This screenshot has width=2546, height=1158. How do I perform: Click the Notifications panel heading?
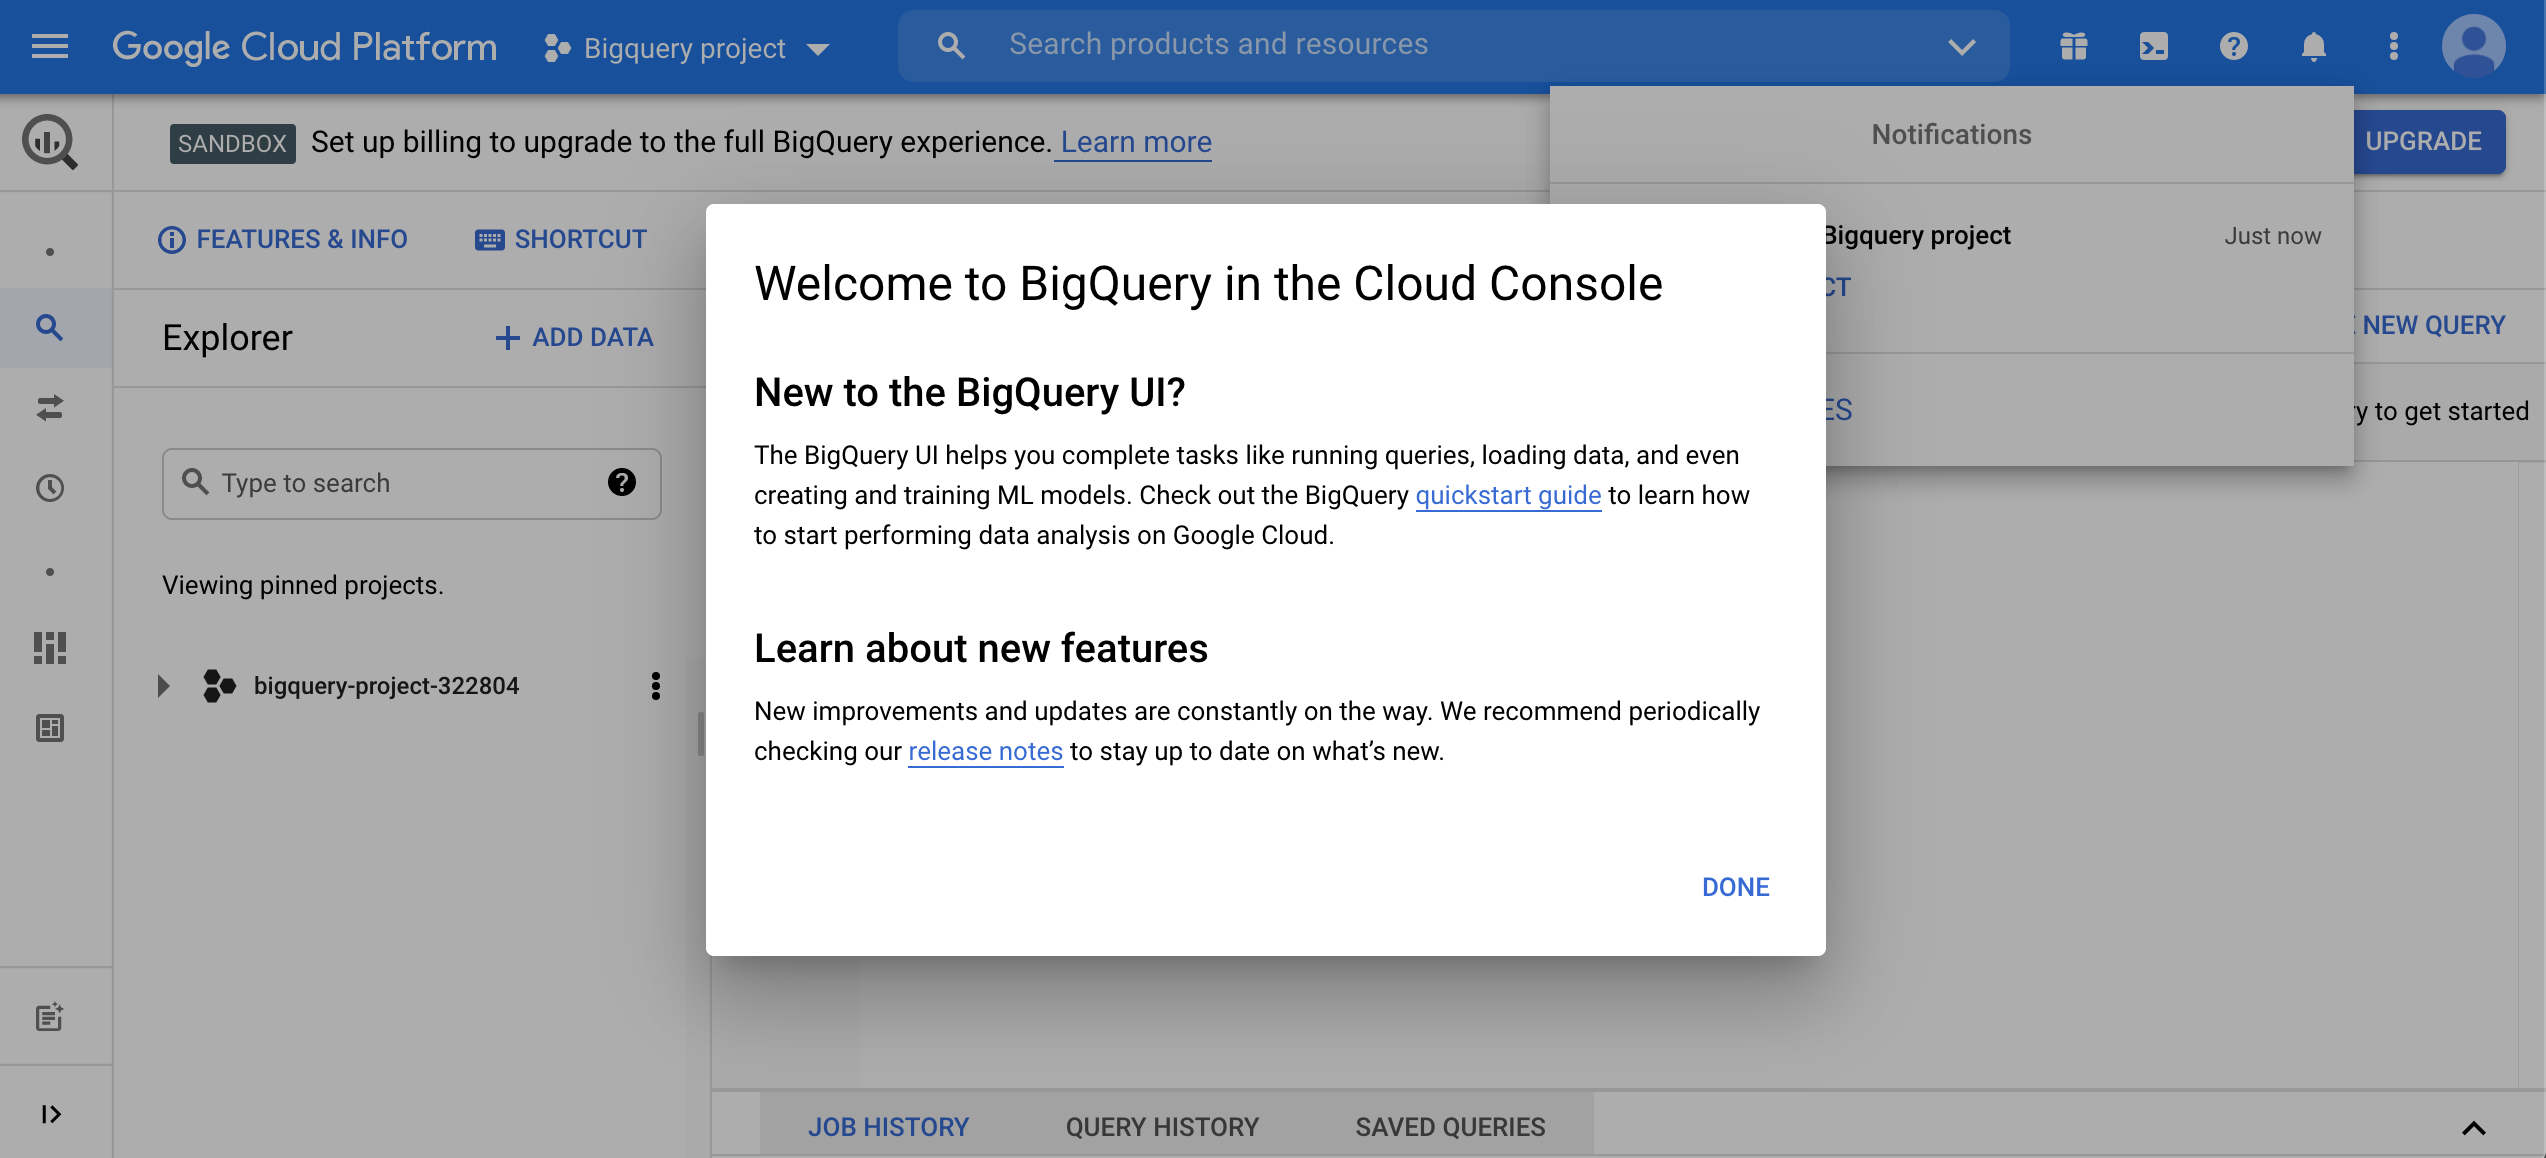tap(1951, 135)
